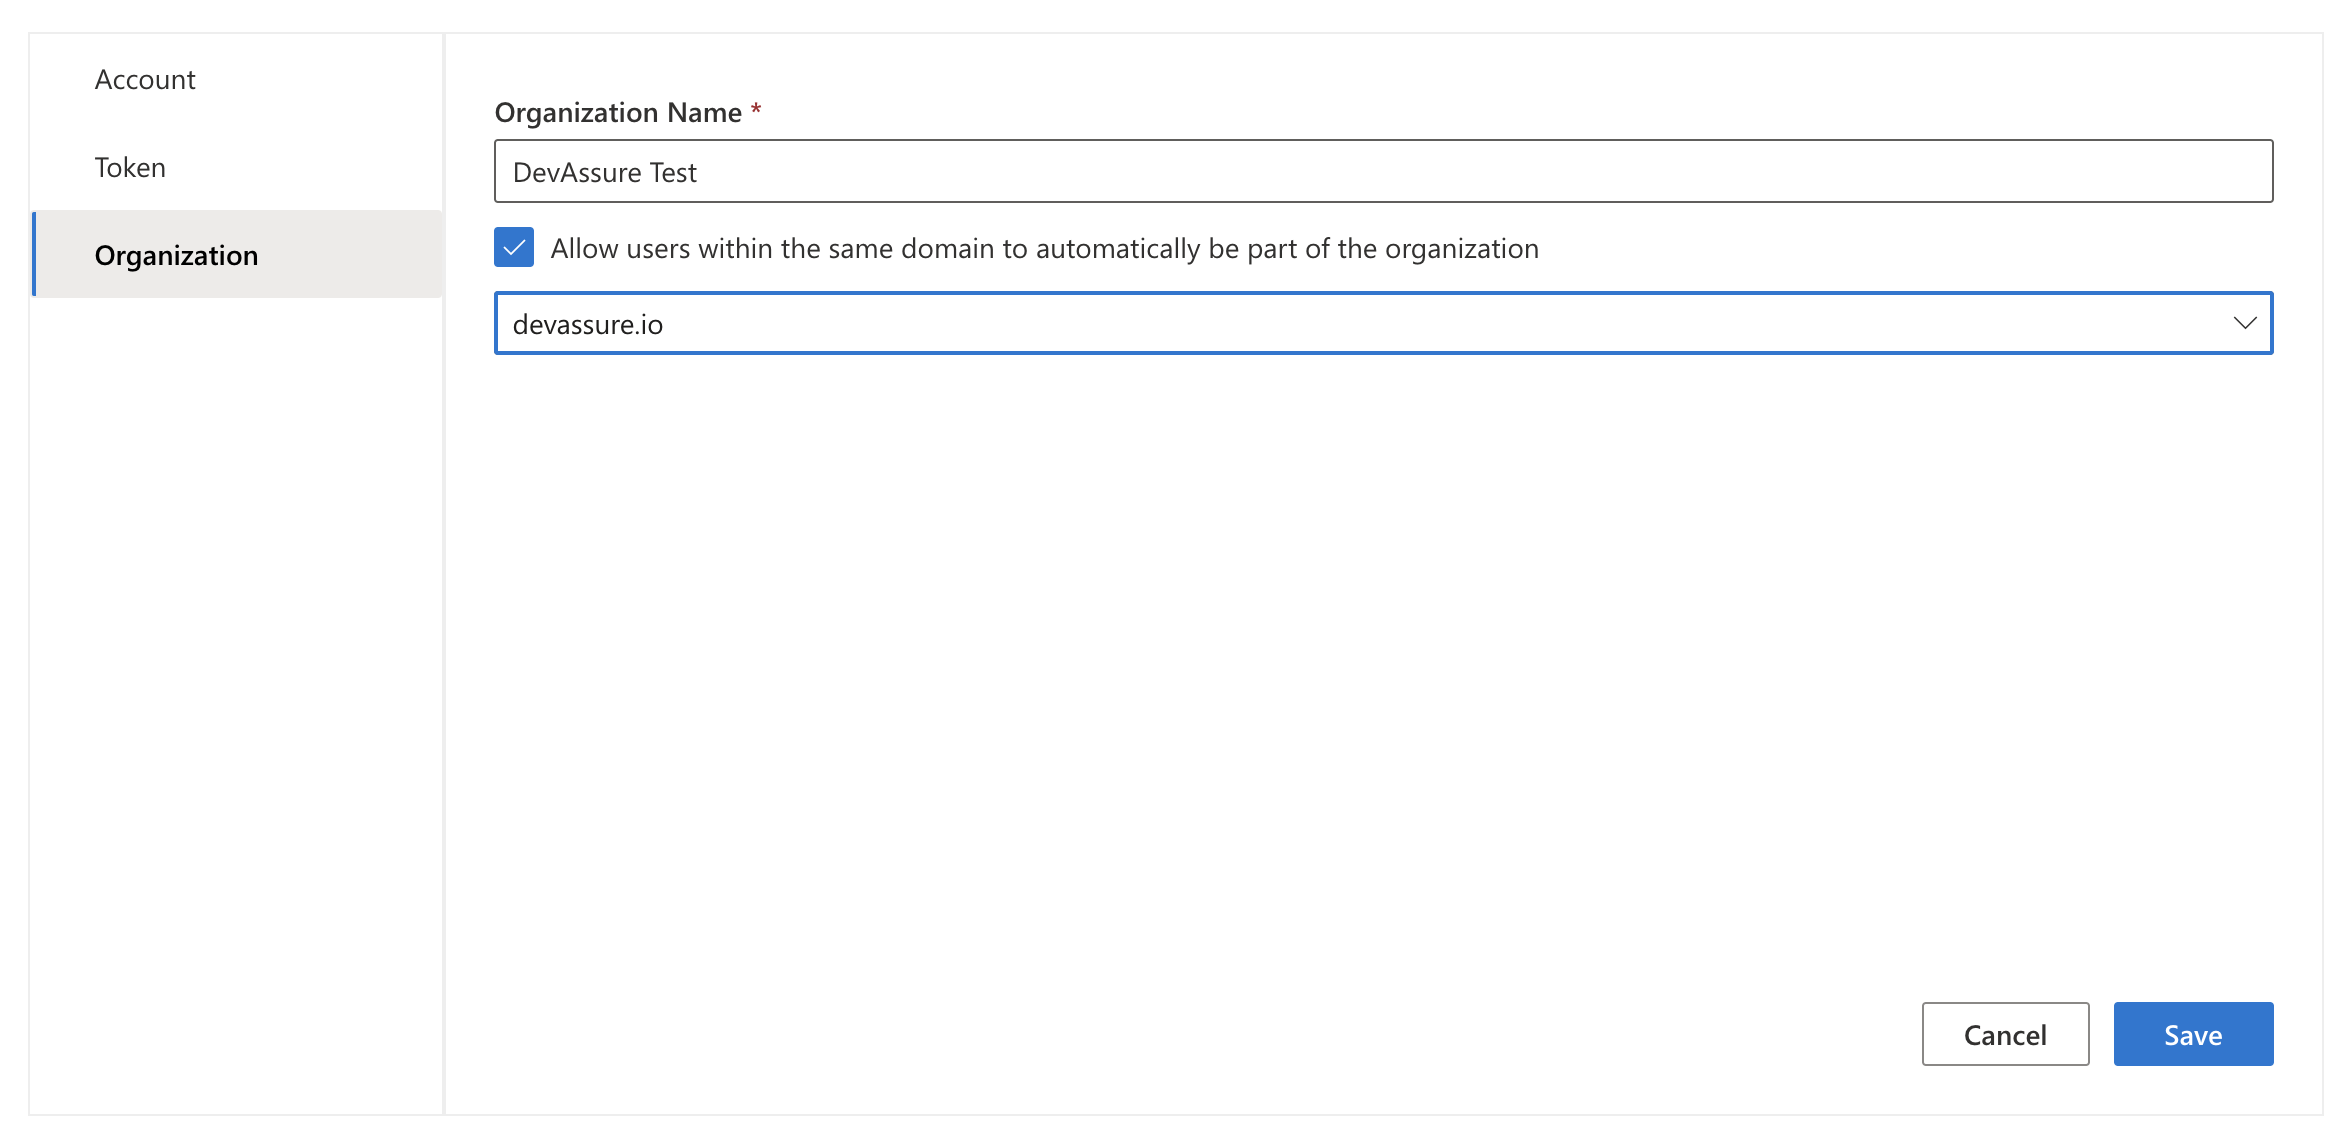Open the devassure.io domain dropdown
Image resolution: width=2352 pixels, height=1140 pixels.
[1383, 323]
